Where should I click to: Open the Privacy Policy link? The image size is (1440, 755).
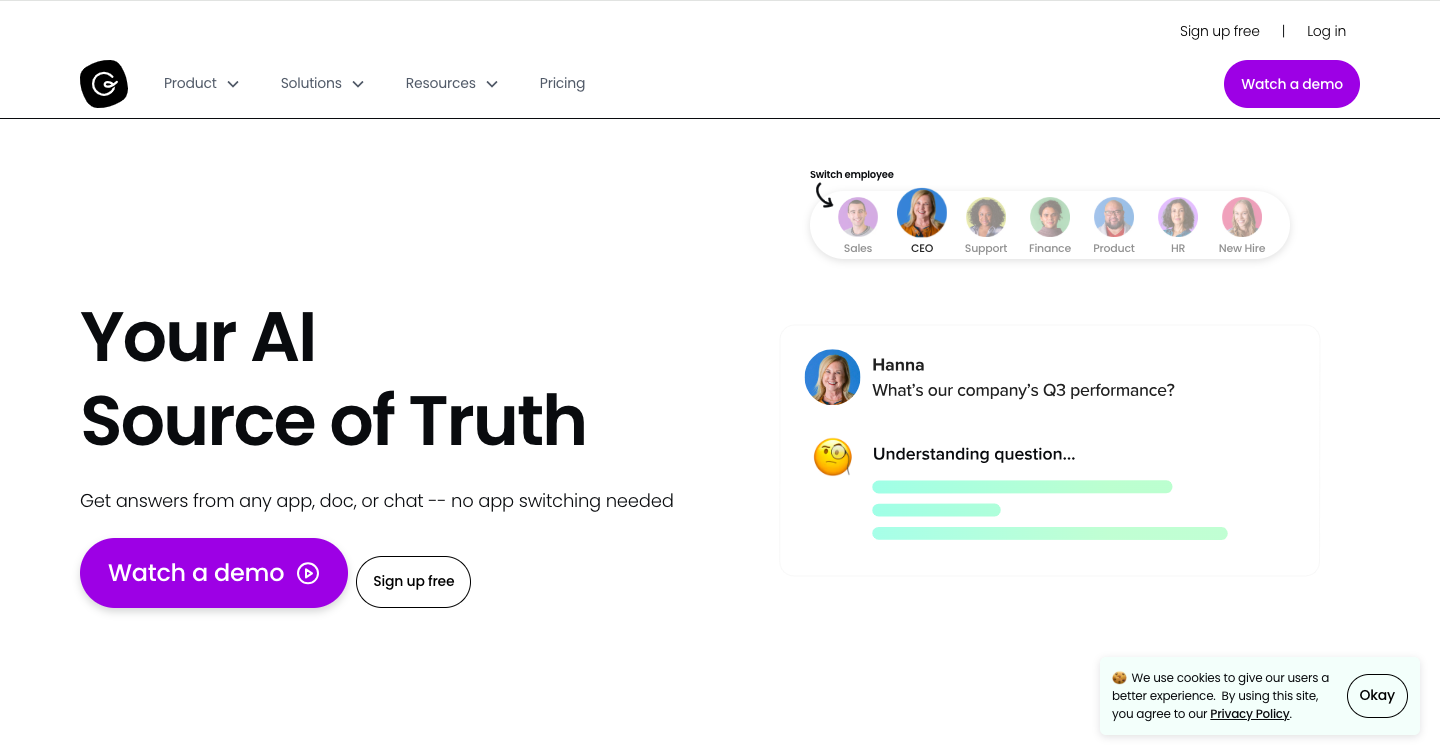tap(1249, 713)
